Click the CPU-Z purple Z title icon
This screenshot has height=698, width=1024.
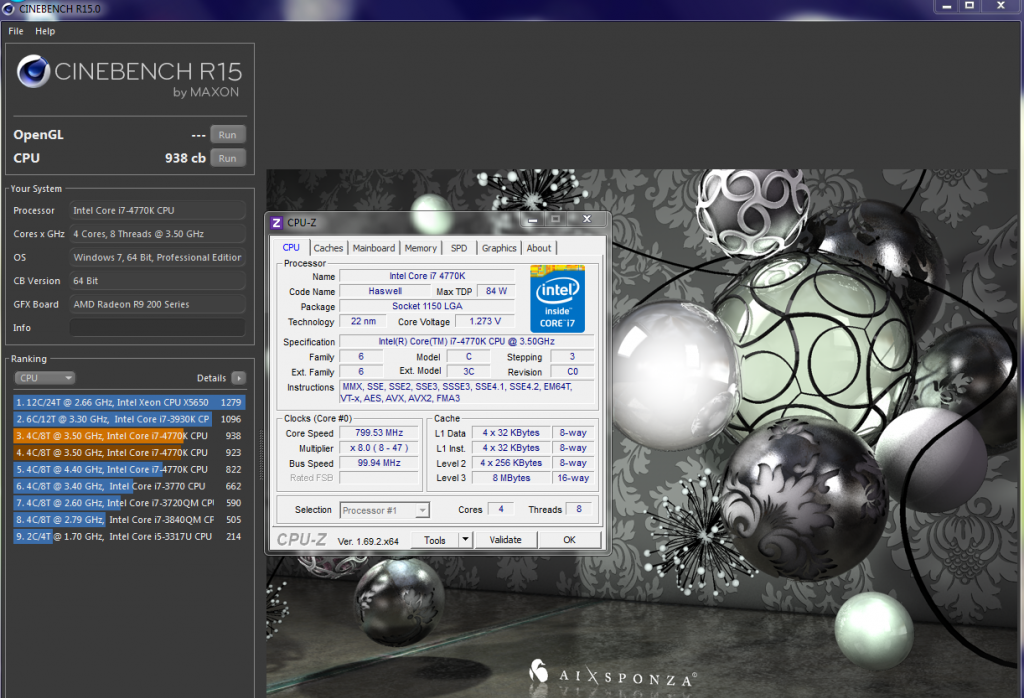coord(277,222)
